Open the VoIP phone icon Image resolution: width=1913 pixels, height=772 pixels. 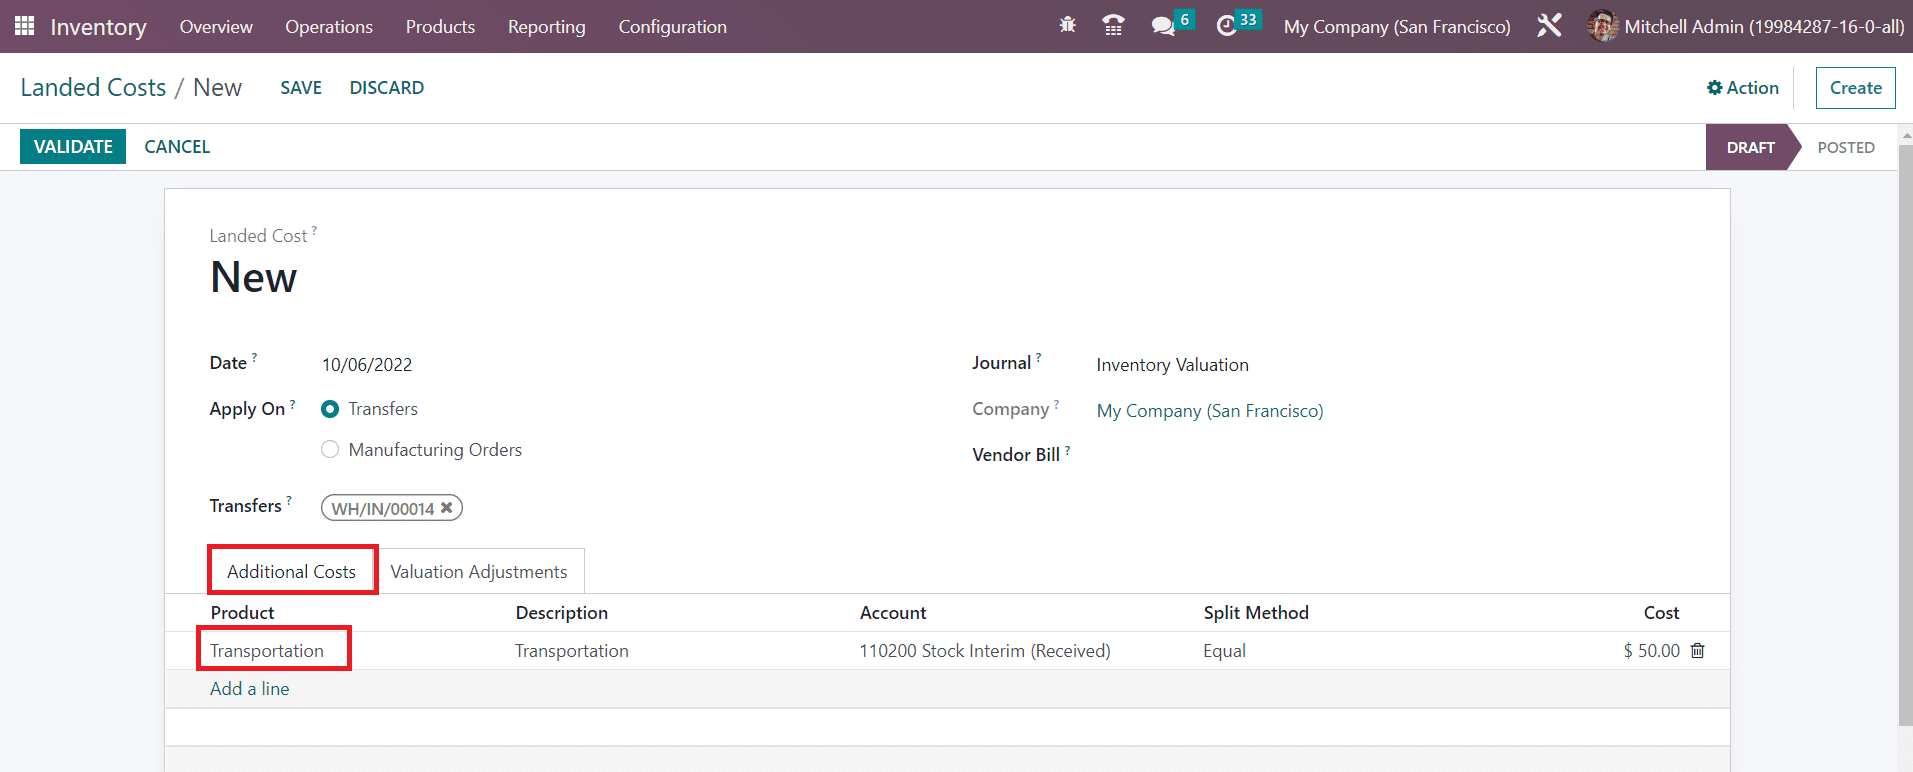click(1113, 26)
